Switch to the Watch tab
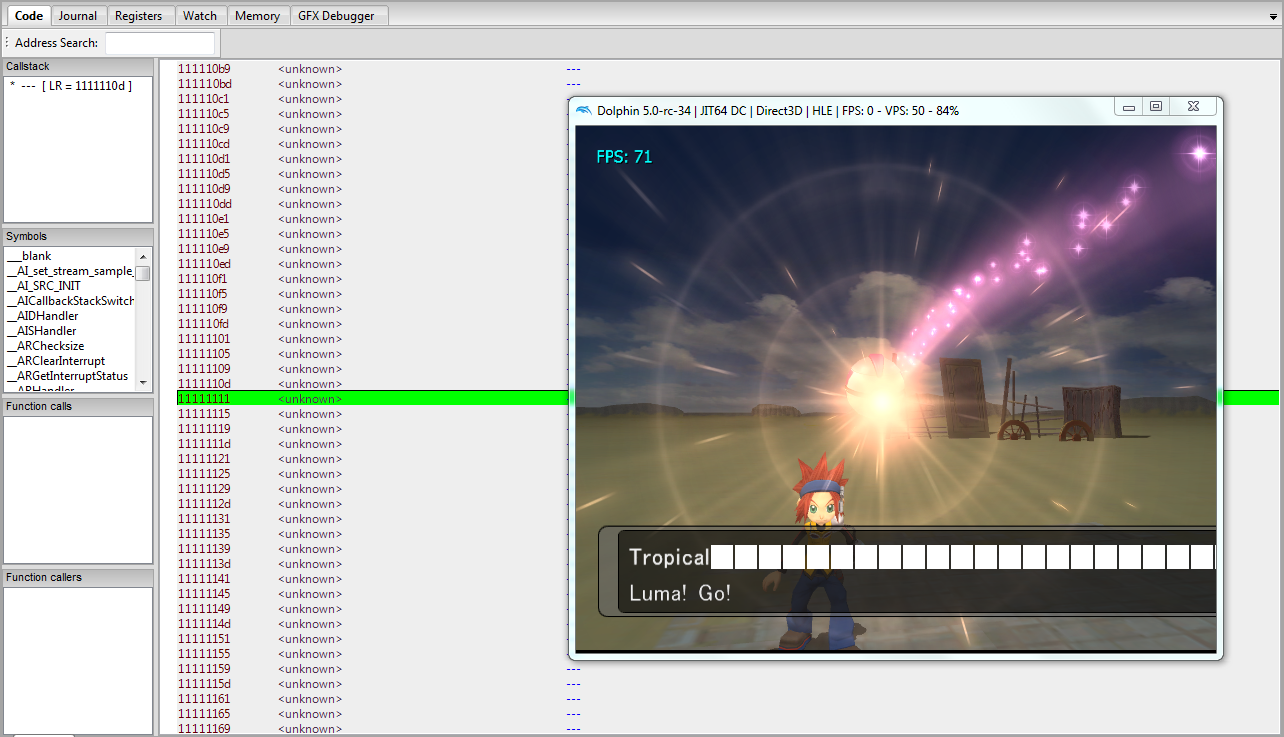Viewport: 1284px width, 737px height. click(200, 15)
